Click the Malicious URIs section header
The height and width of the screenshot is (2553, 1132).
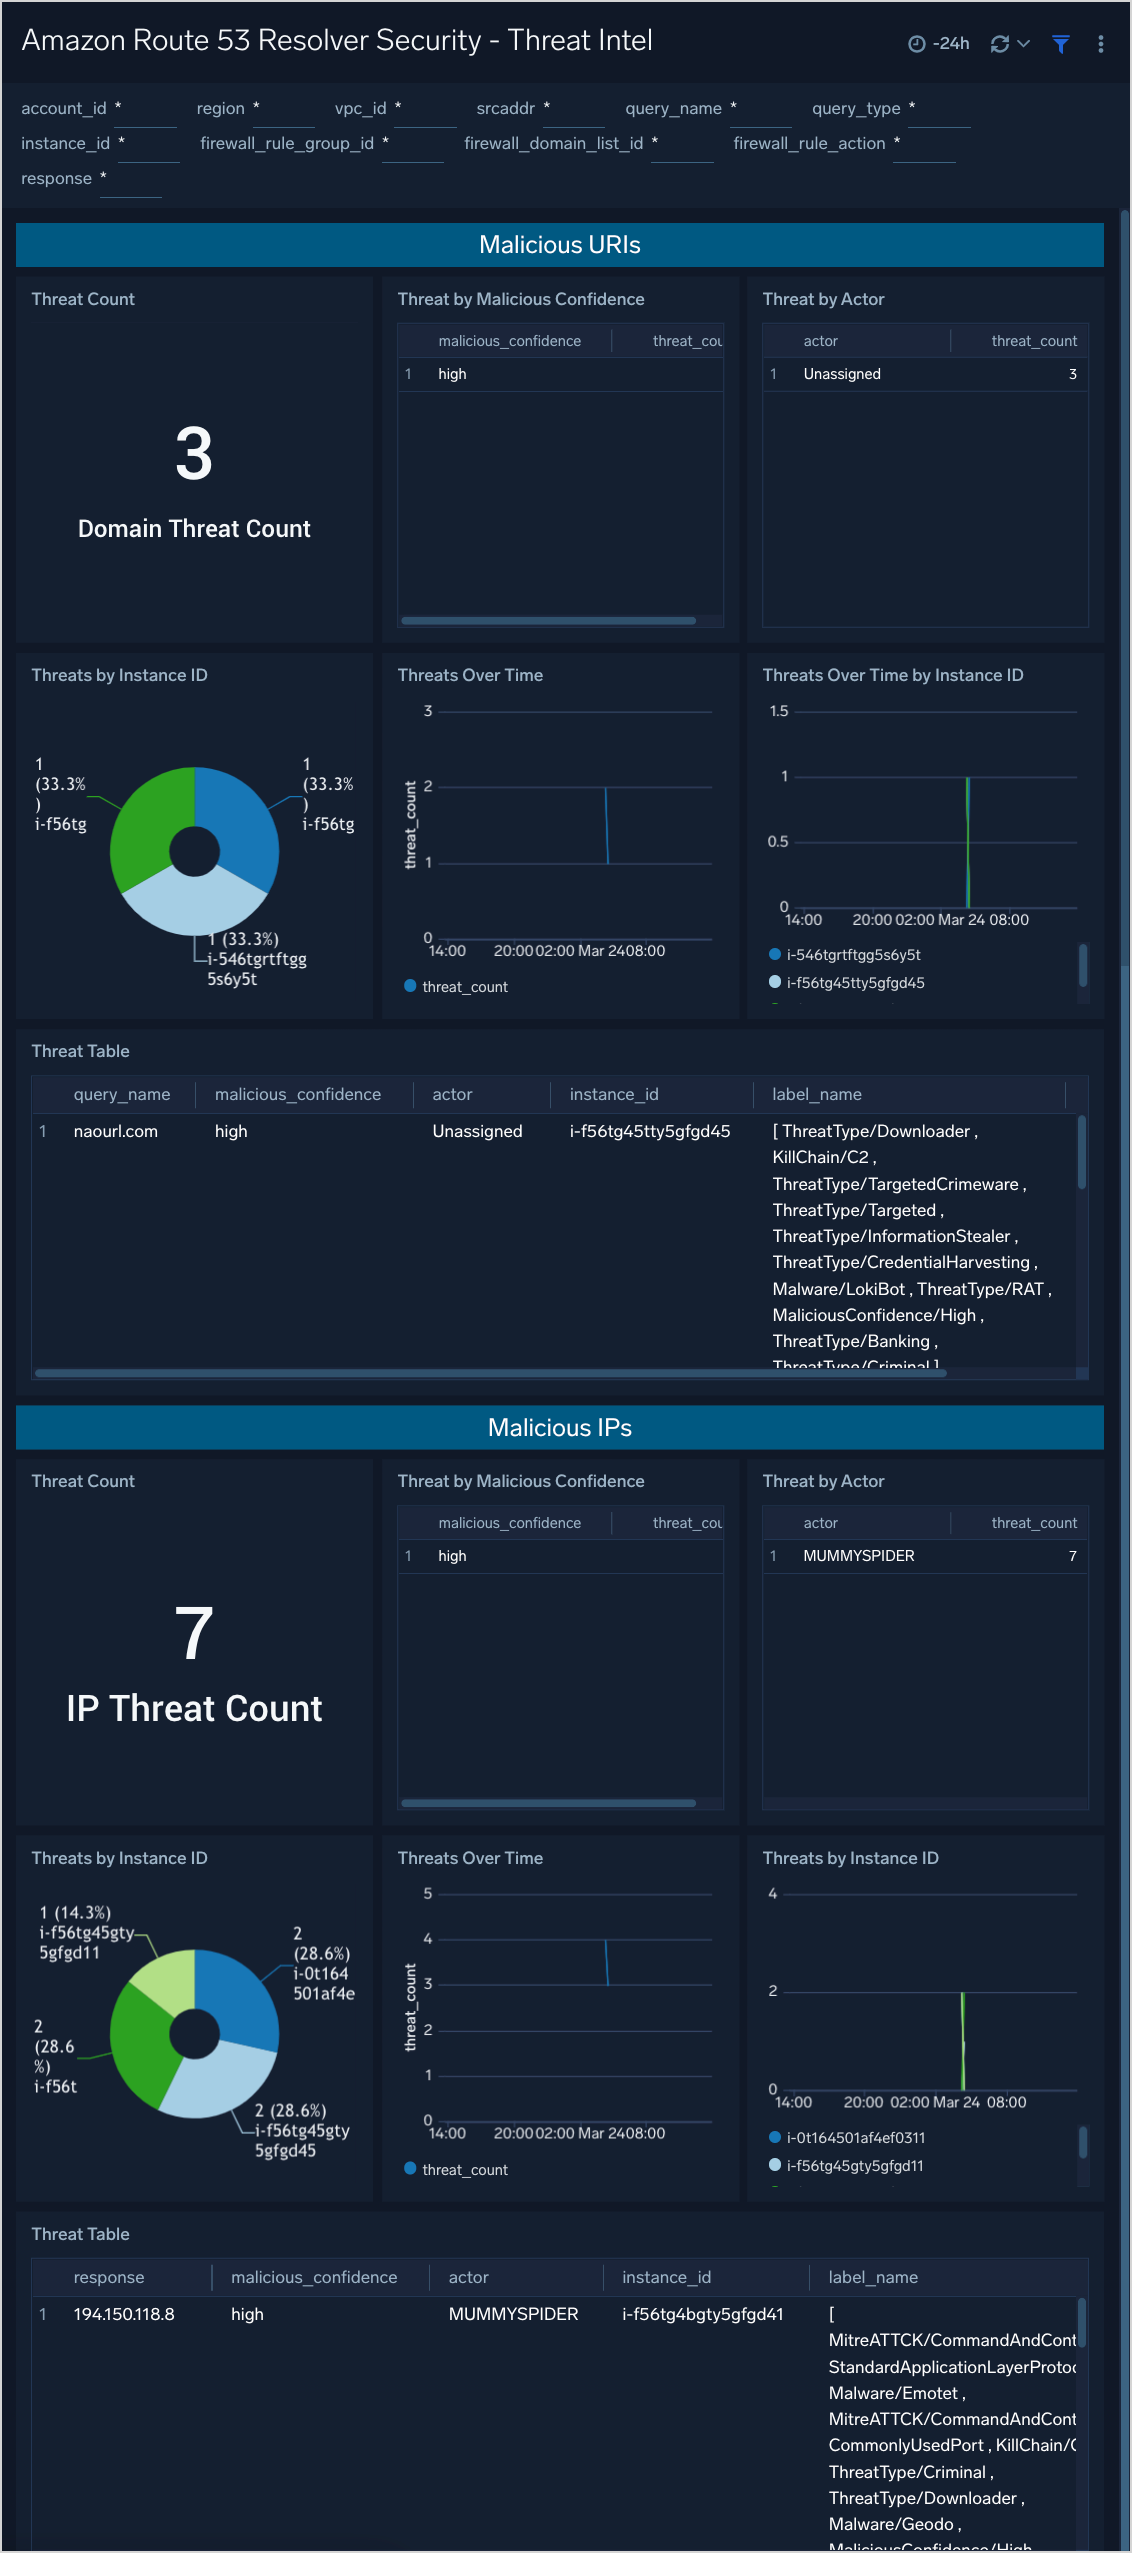pyautogui.click(x=559, y=245)
